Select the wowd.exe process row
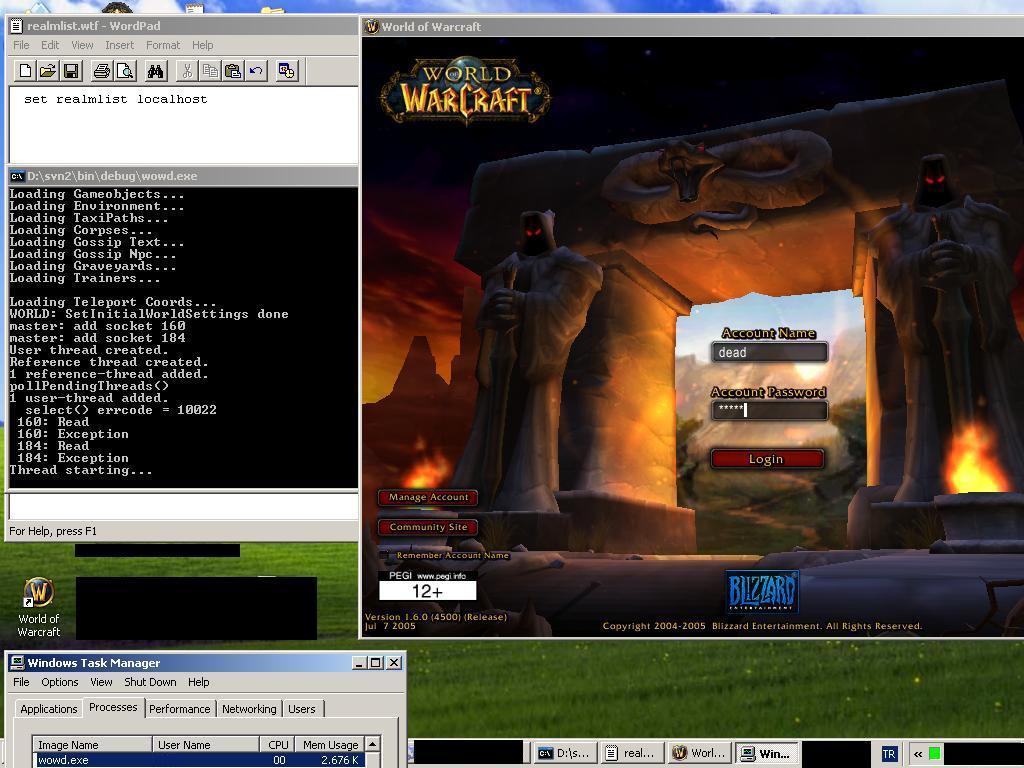The height and width of the screenshot is (768, 1024). click(199, 760)
